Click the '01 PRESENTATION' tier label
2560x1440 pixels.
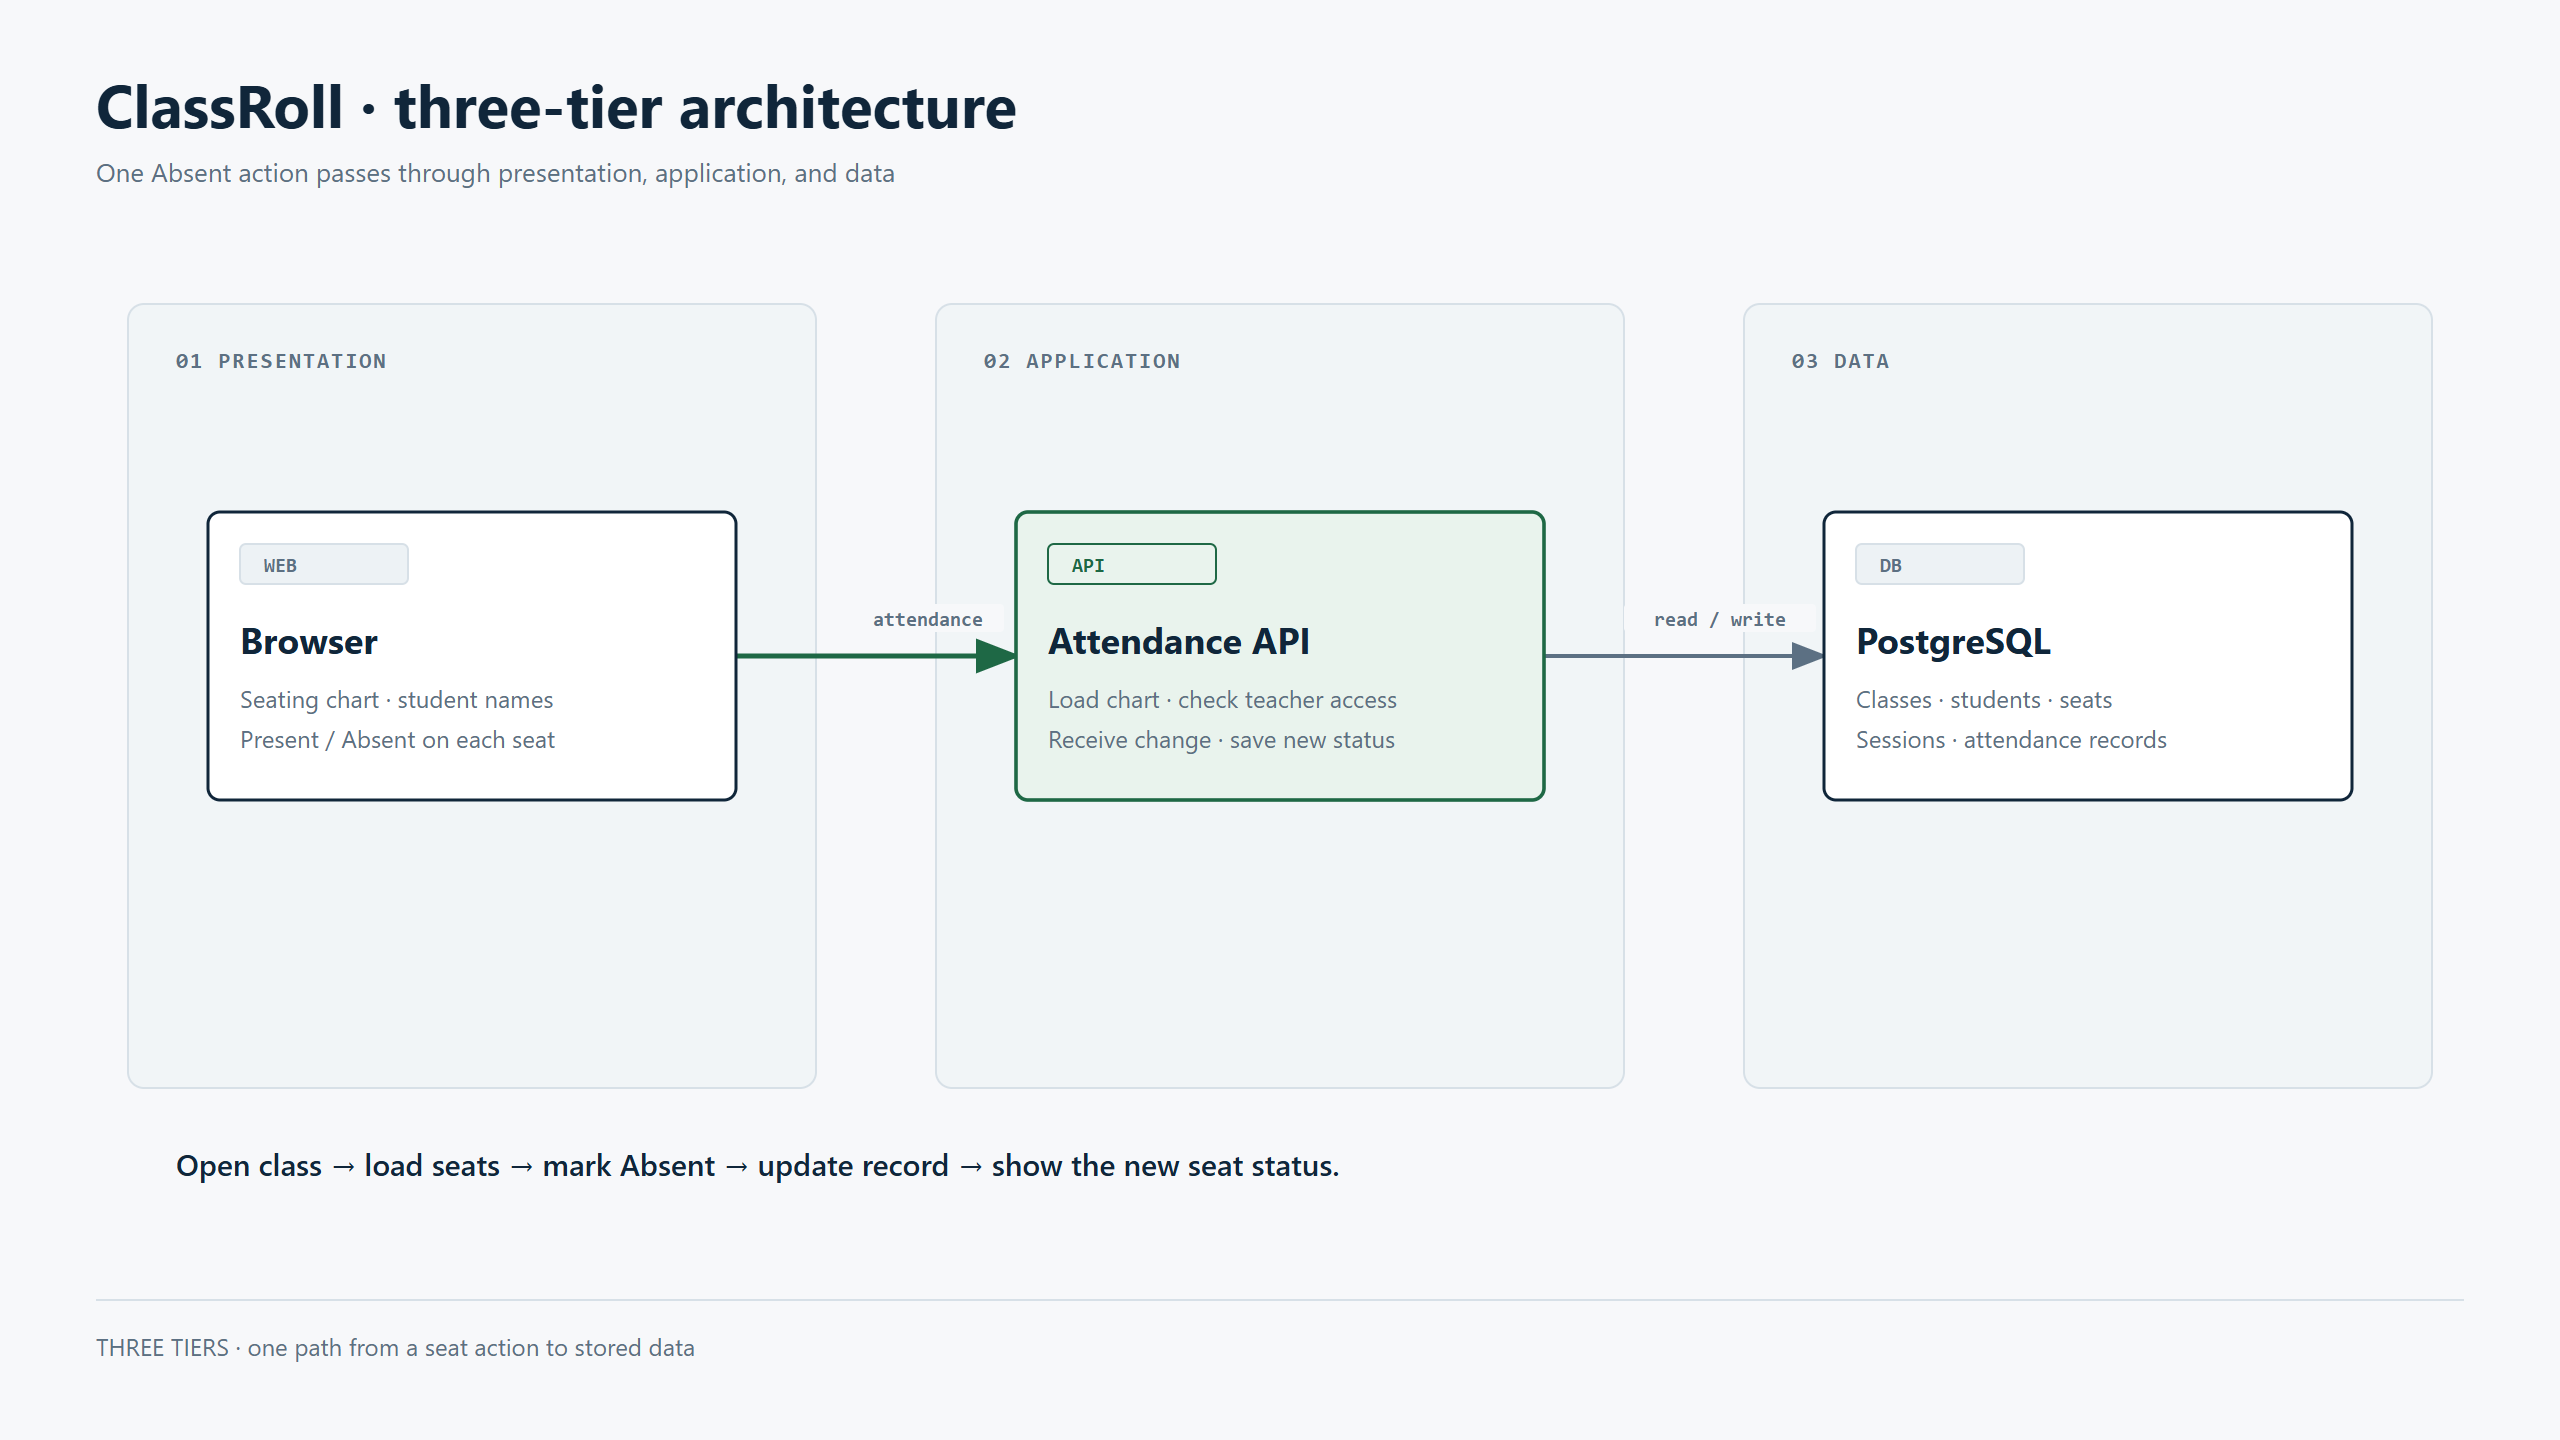coord(281,361)
